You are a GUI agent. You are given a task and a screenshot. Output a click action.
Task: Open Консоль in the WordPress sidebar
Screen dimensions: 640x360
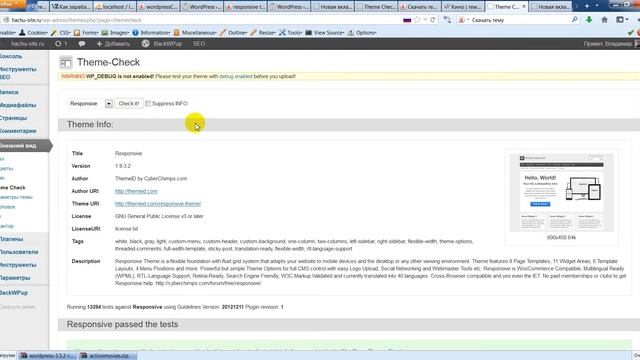11,56
